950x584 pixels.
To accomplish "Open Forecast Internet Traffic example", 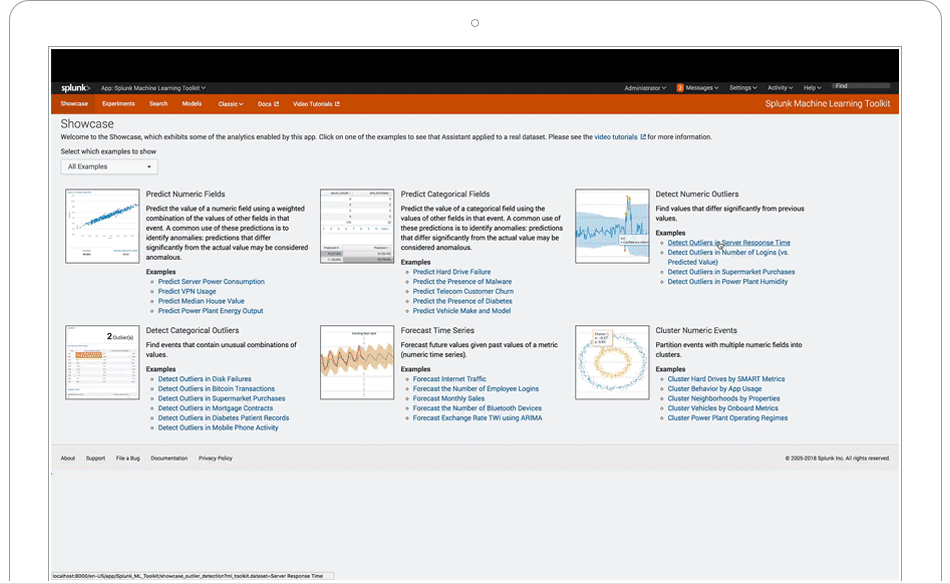I will pyautogui.click(x=450, y=379).
